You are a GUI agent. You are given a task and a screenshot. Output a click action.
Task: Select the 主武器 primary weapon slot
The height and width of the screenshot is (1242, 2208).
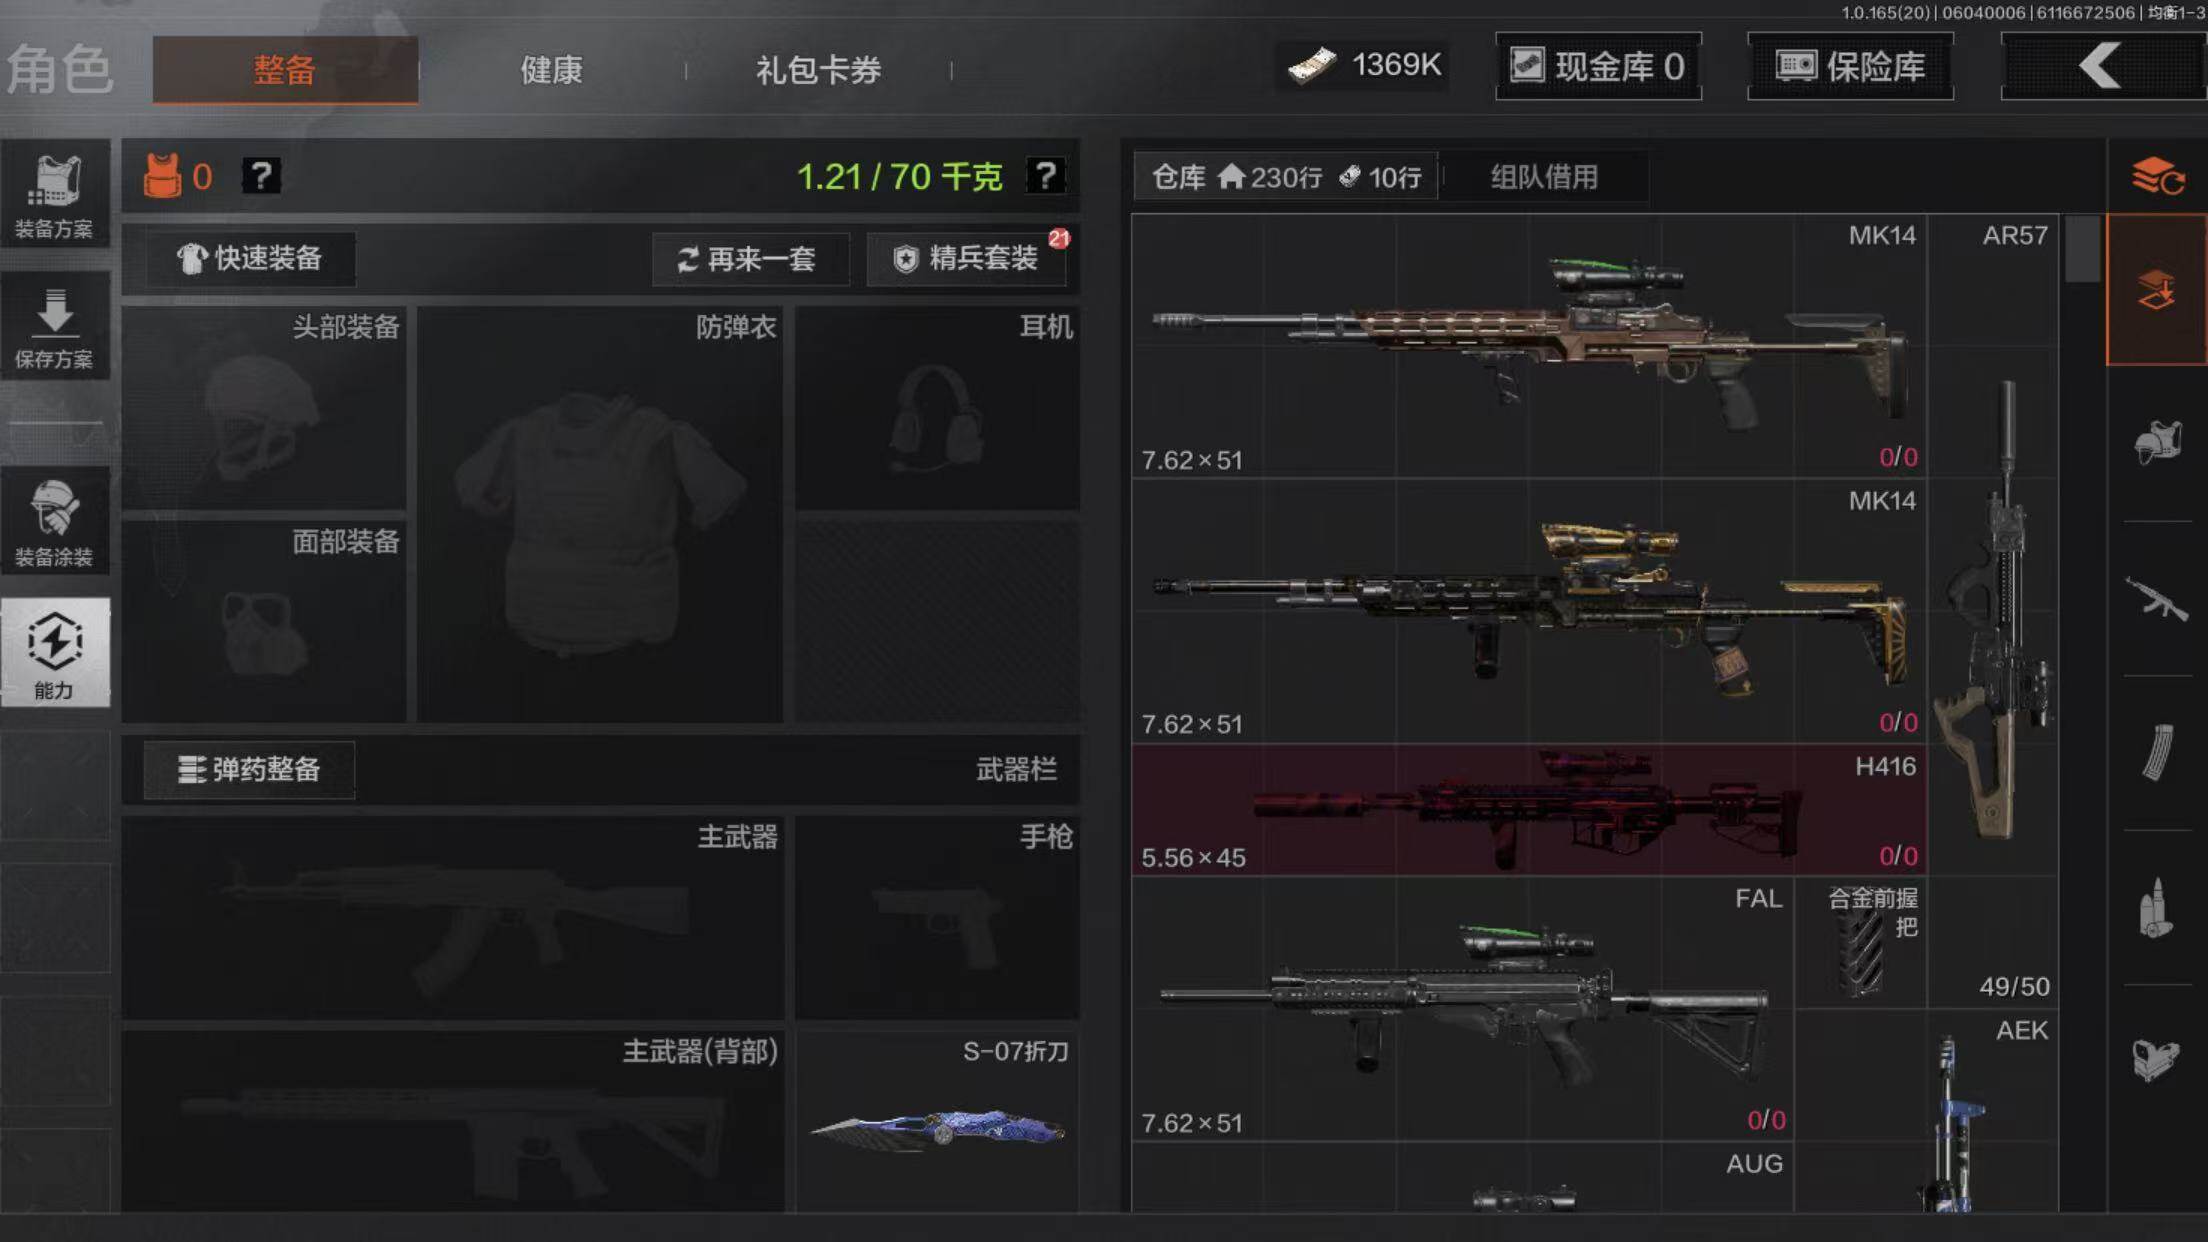click(452, 918)
